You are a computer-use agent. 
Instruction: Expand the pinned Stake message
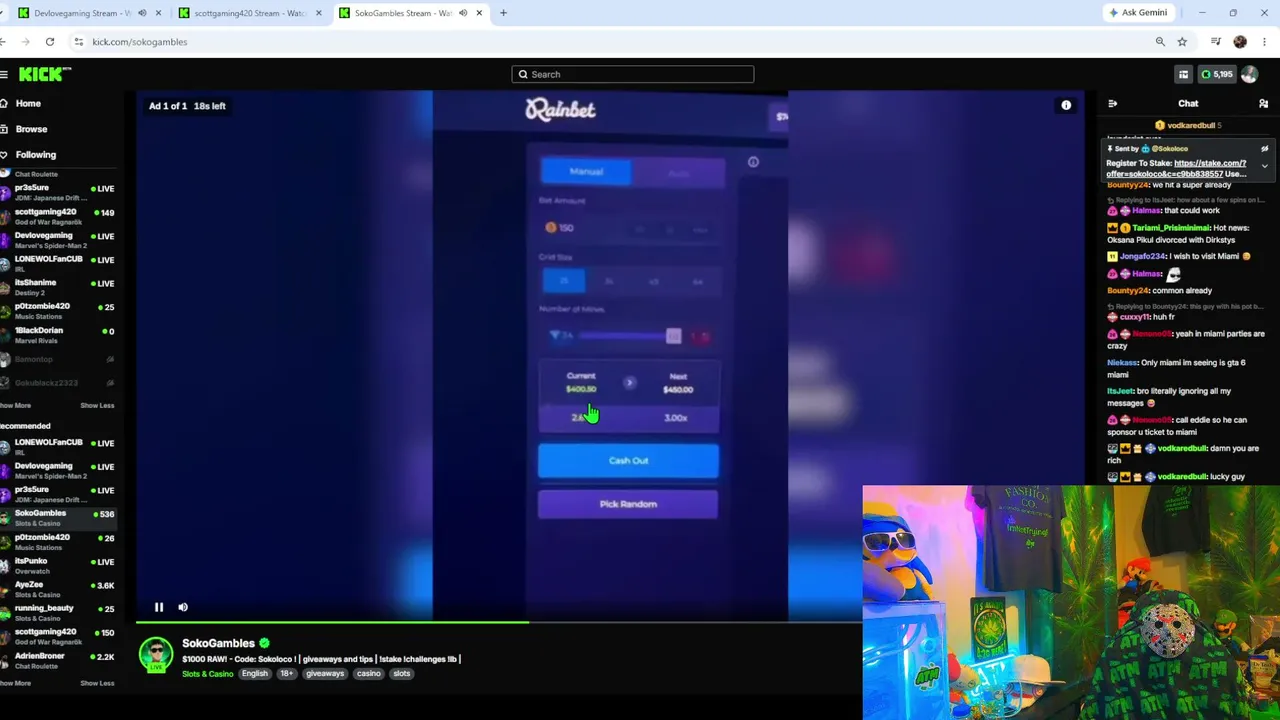click(1264, 166)
